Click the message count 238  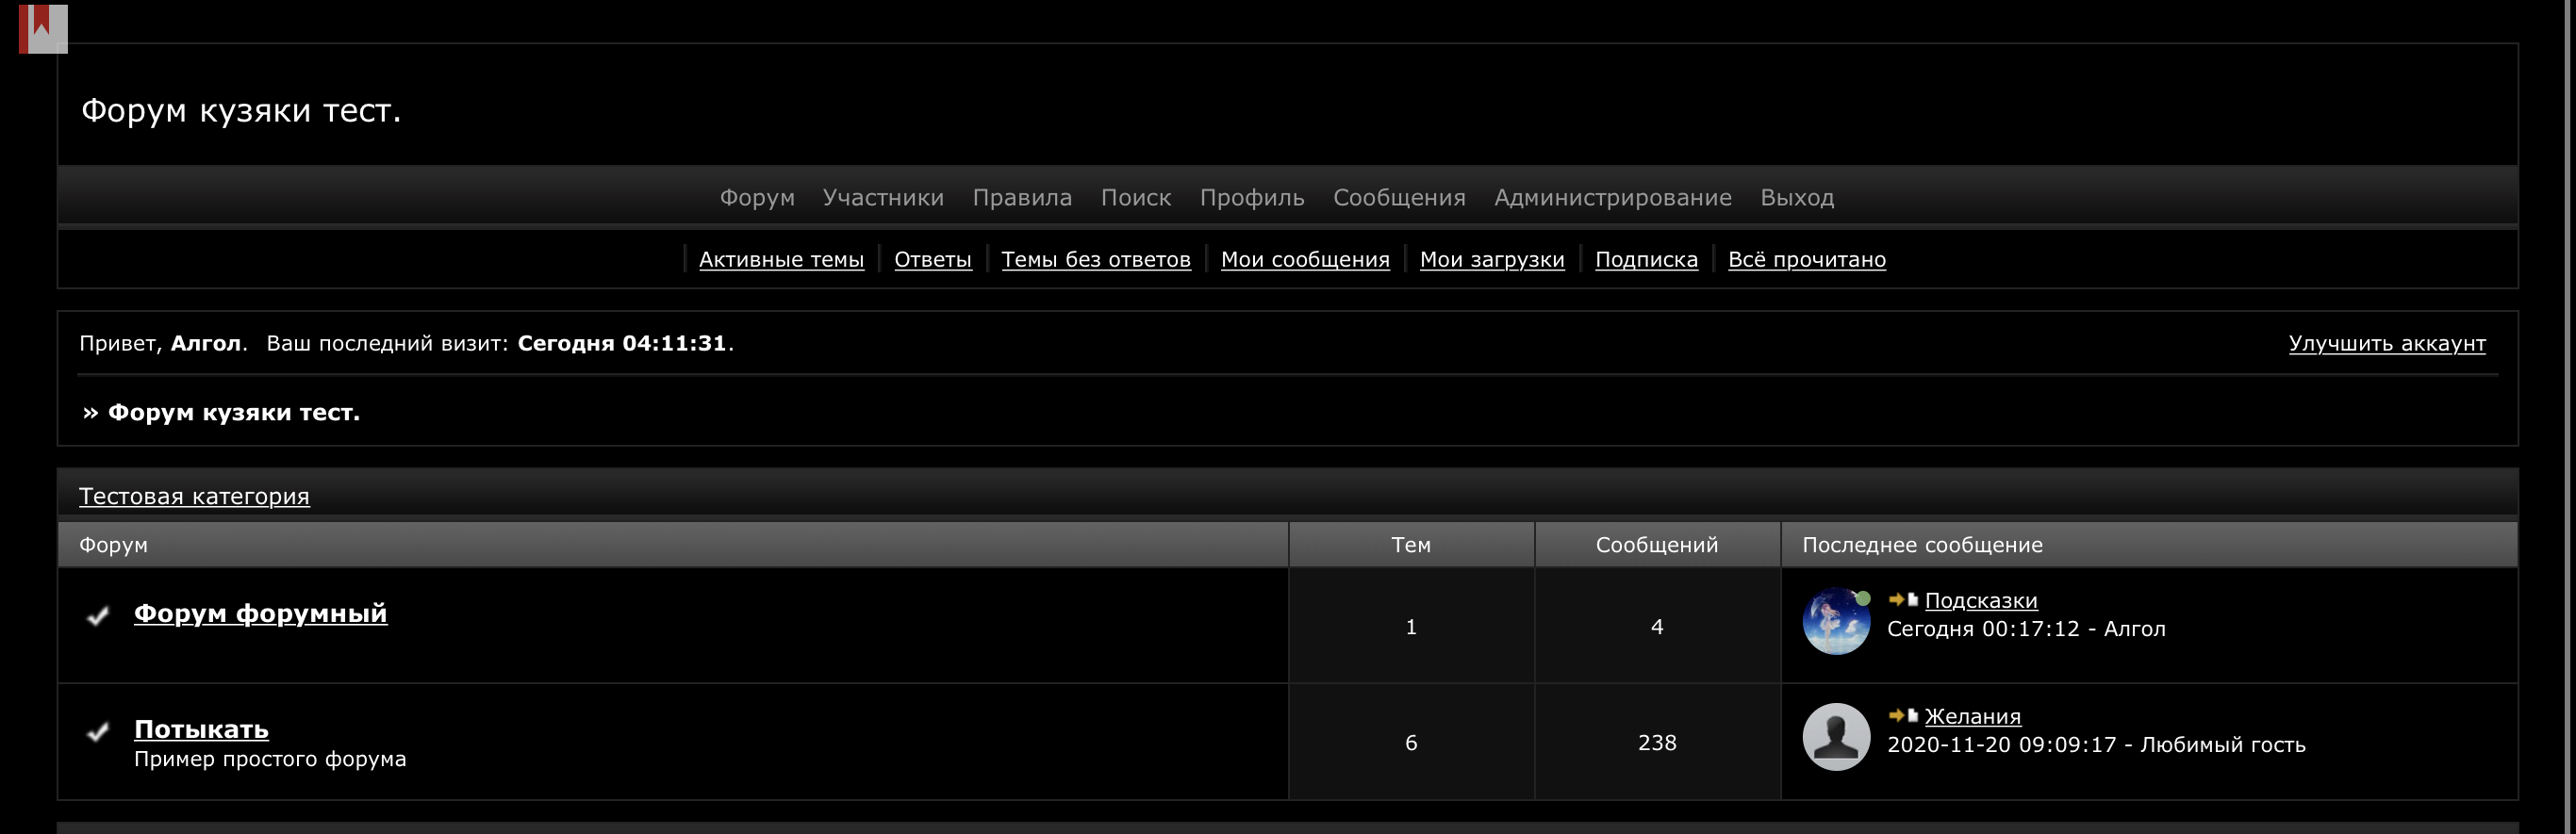click(x=1657, y=743)
